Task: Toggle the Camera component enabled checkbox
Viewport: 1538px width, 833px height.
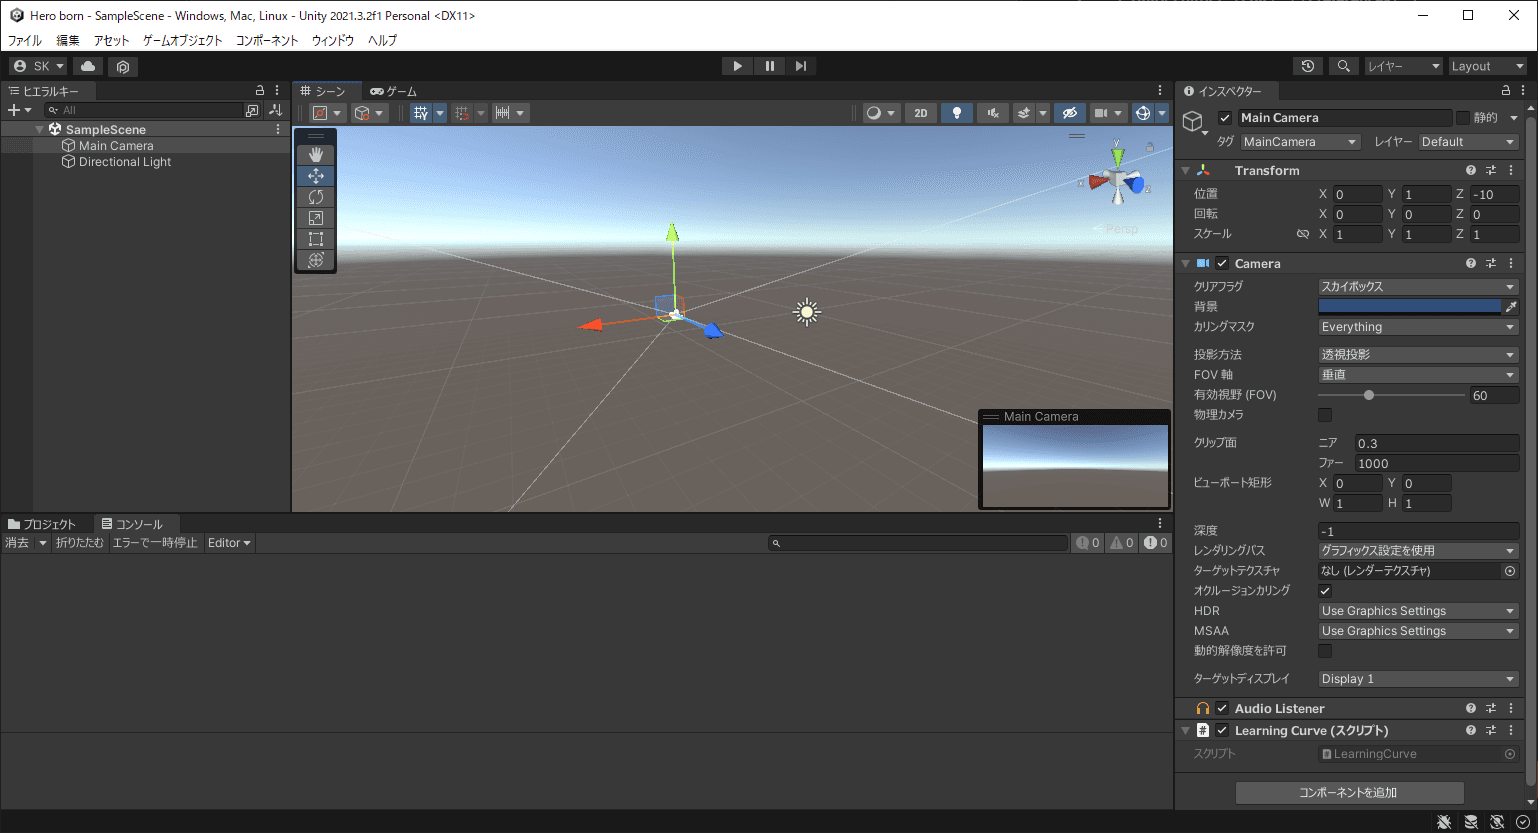Action: point(1222,264)
